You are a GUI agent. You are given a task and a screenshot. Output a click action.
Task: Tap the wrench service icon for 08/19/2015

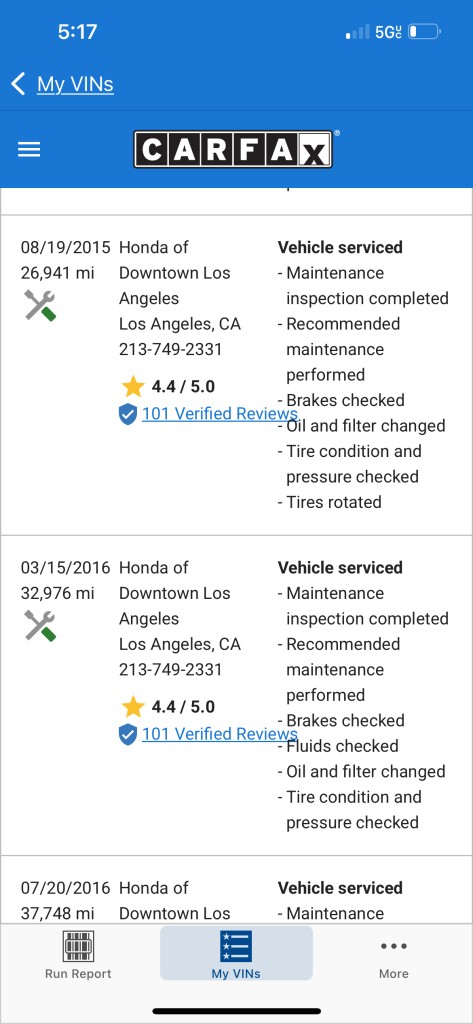(40, 305)
